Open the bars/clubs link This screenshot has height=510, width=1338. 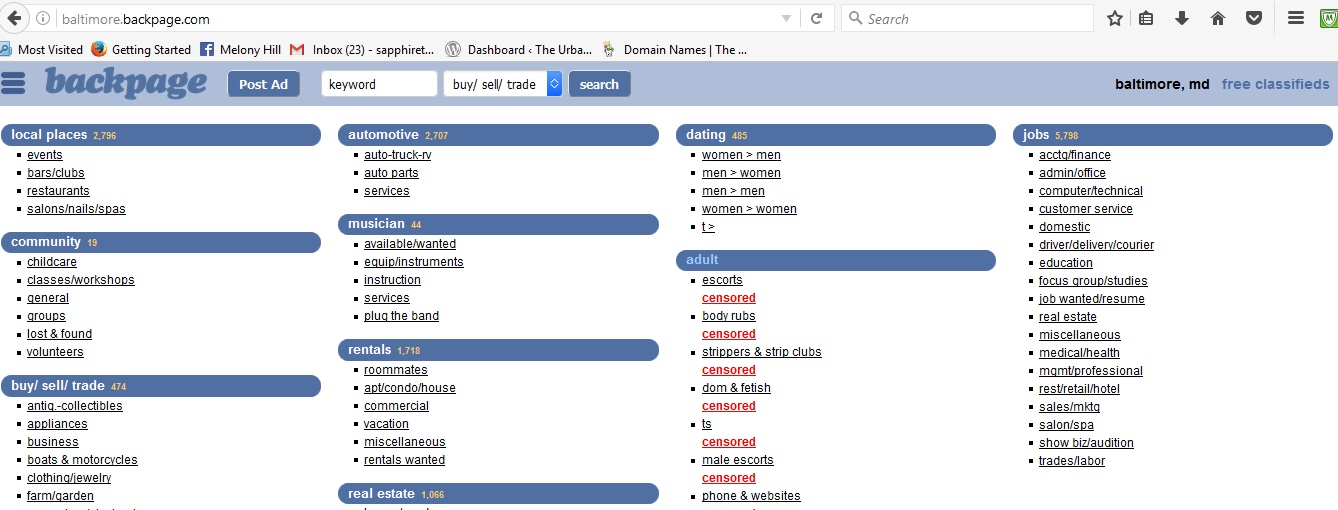click(56, 173)
